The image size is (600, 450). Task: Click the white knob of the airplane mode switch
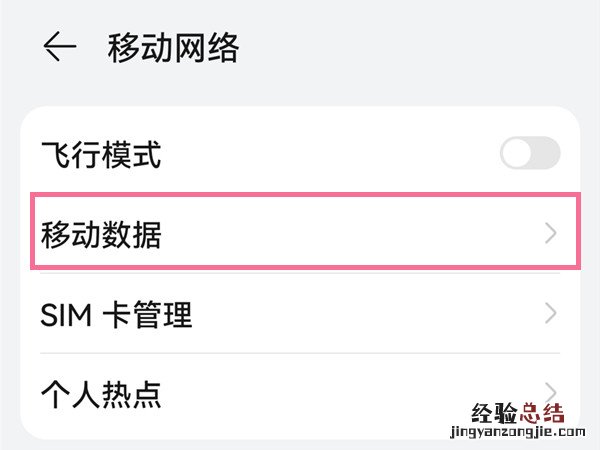517,154
